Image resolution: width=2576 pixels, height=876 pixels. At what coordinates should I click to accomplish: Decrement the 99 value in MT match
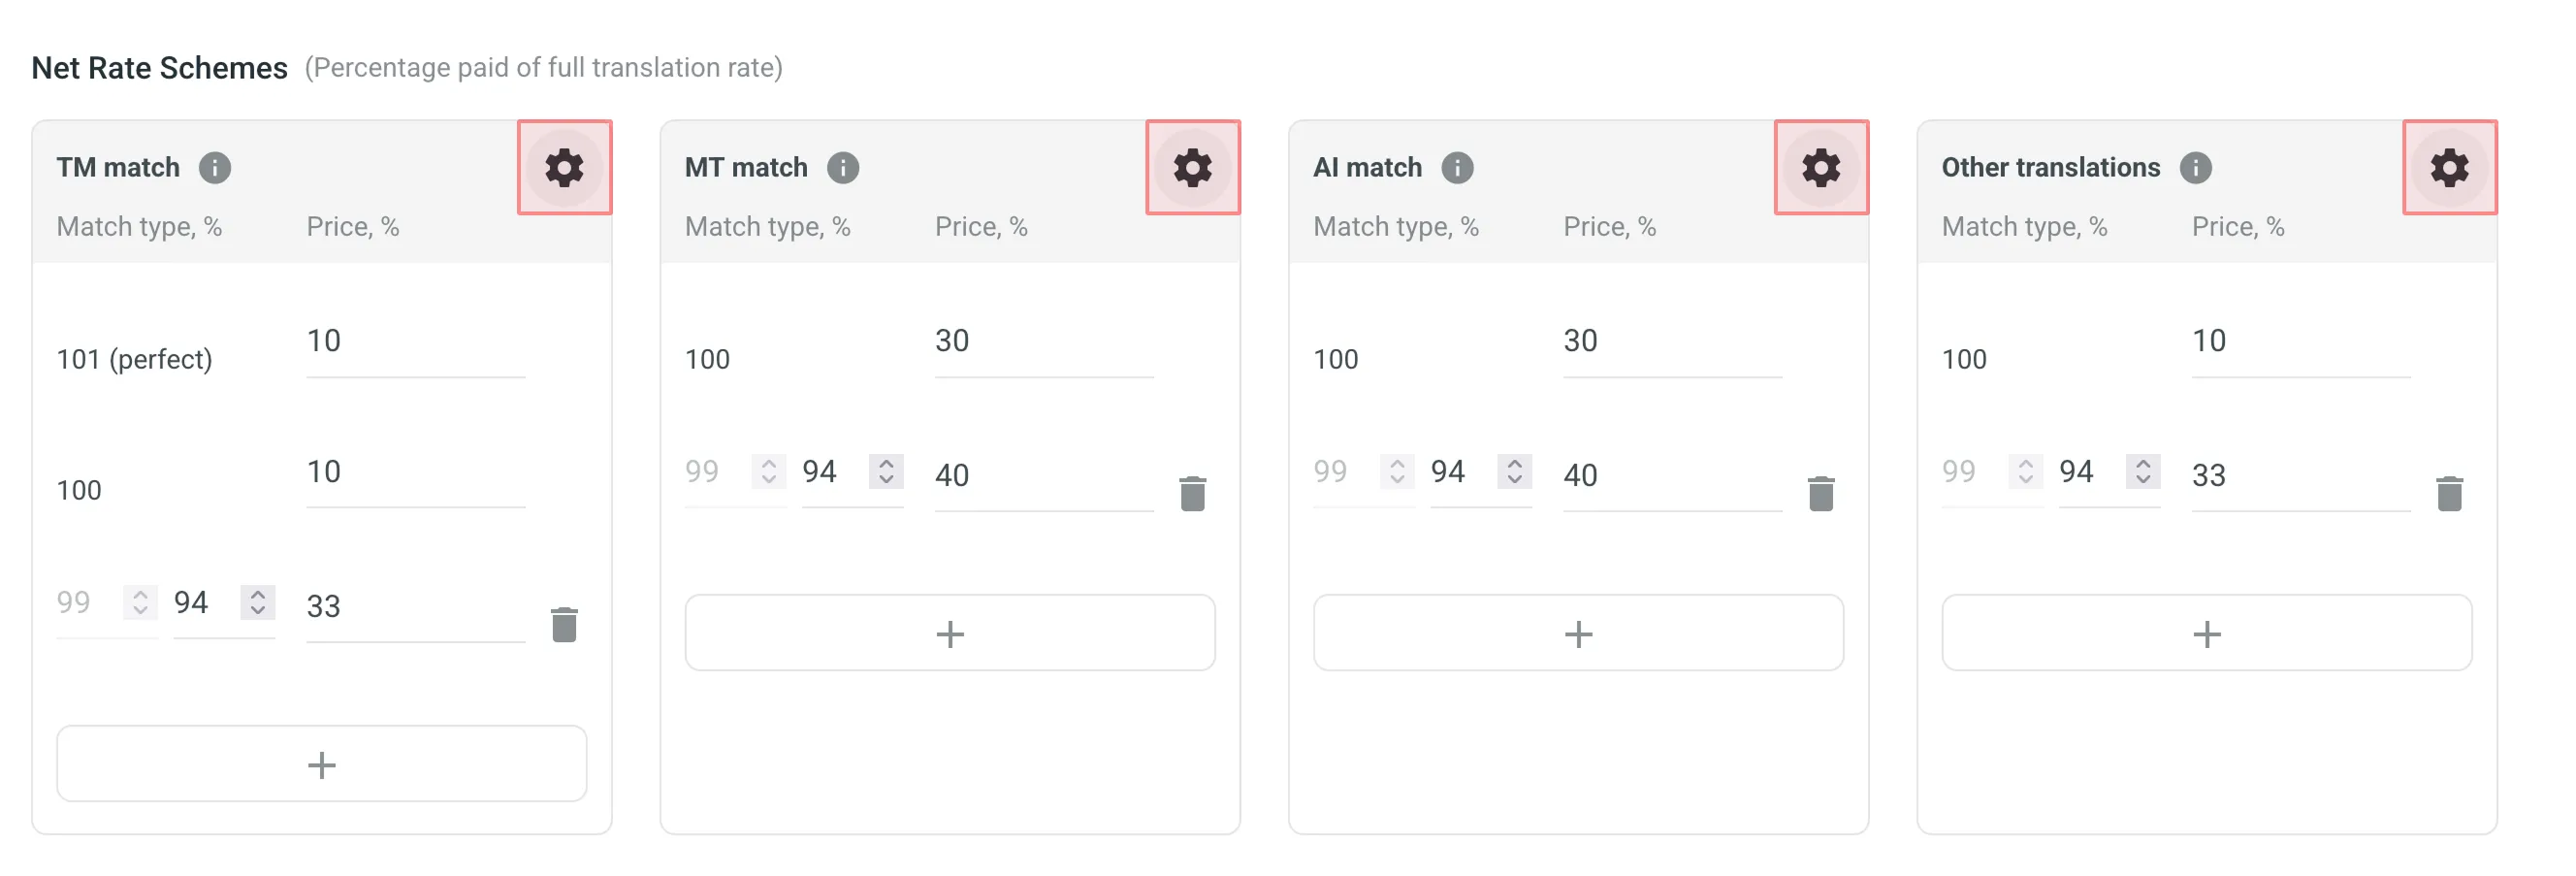tap(768, 479)
